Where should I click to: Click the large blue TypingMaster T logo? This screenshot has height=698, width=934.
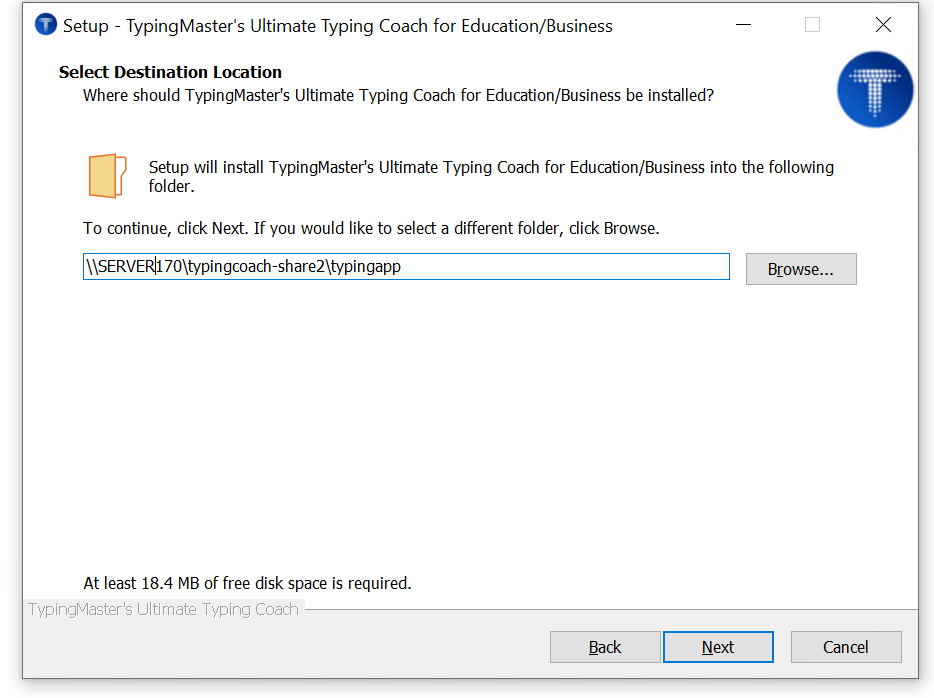(x=874, y=89)
